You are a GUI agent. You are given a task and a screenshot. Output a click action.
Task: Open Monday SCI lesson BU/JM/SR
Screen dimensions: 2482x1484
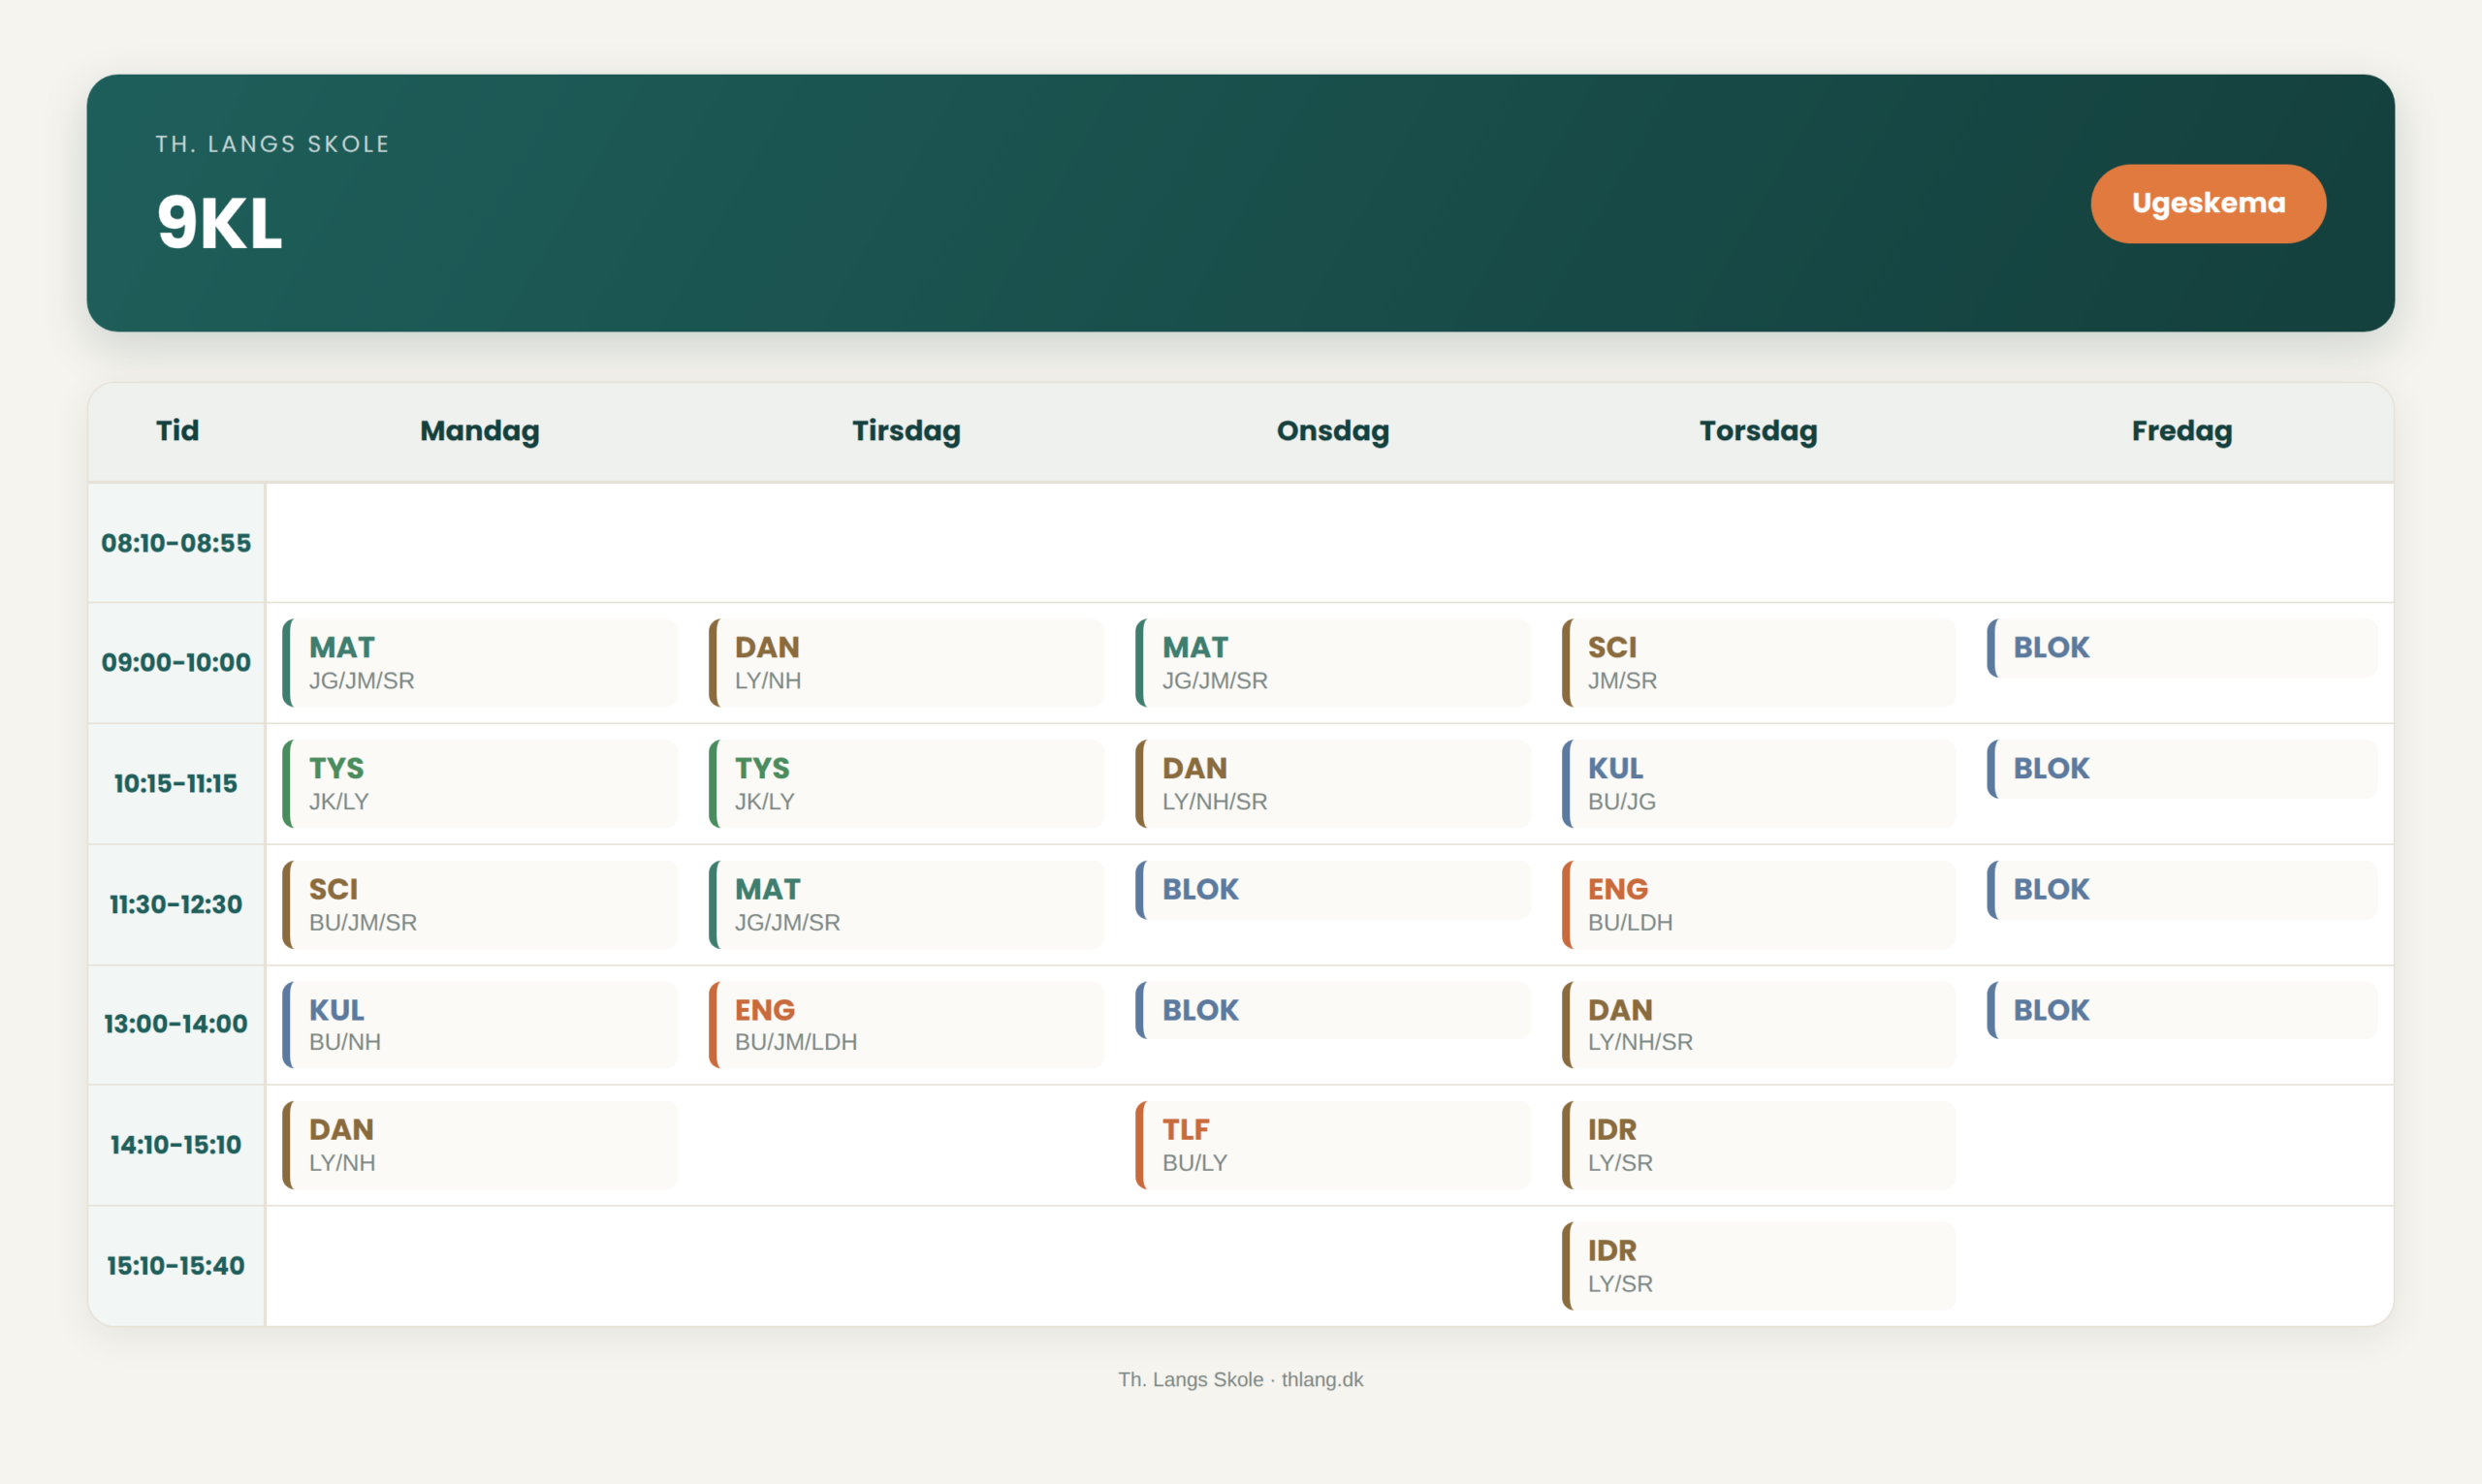tap(480, 904)
